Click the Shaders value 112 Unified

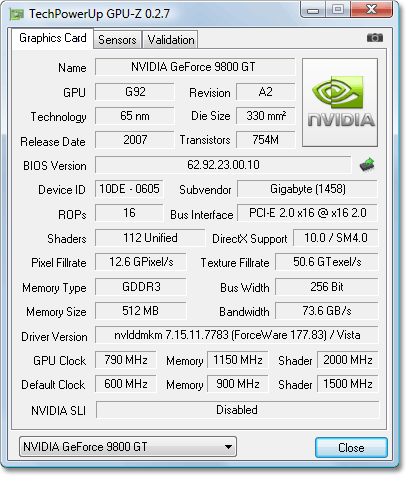(150, 238)
